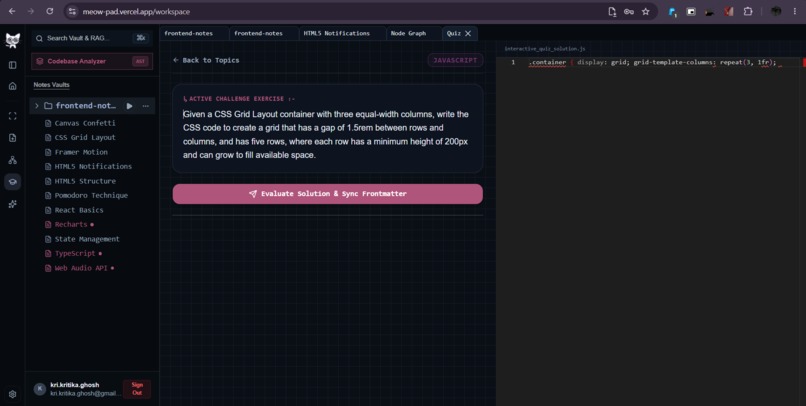The image size is (806, 406).
Task: Click the picture-in-picture extension icon
Action: coord(691,11)
